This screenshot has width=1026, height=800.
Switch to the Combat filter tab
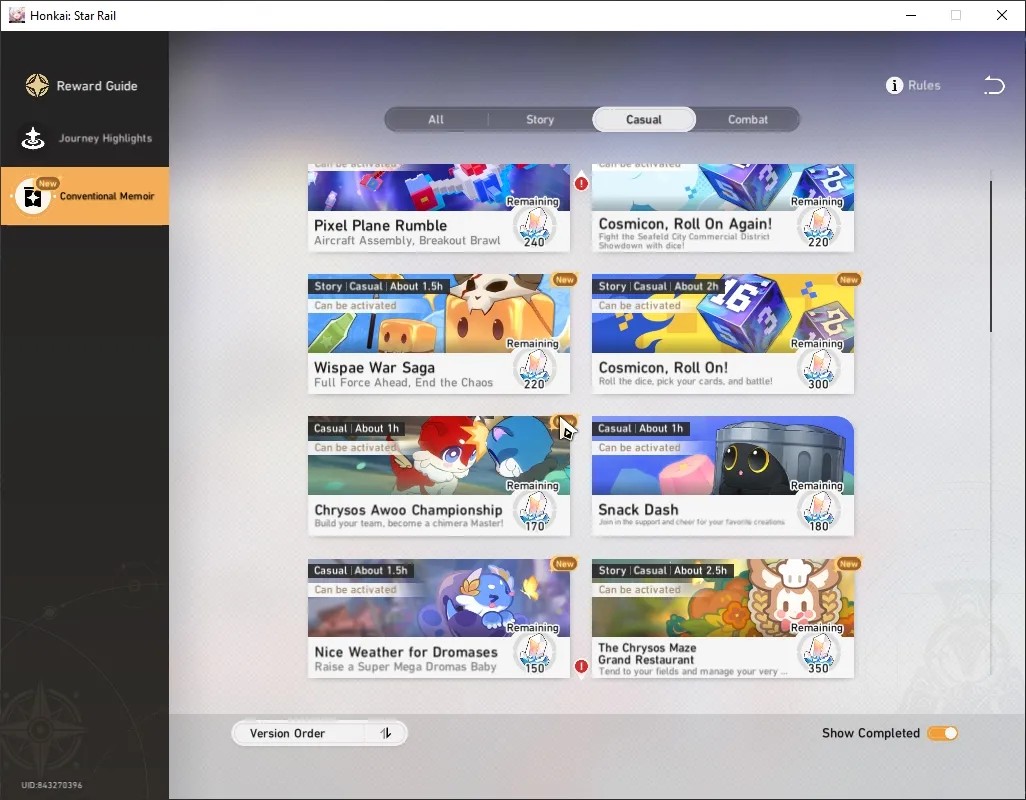[x=748, y=120]
